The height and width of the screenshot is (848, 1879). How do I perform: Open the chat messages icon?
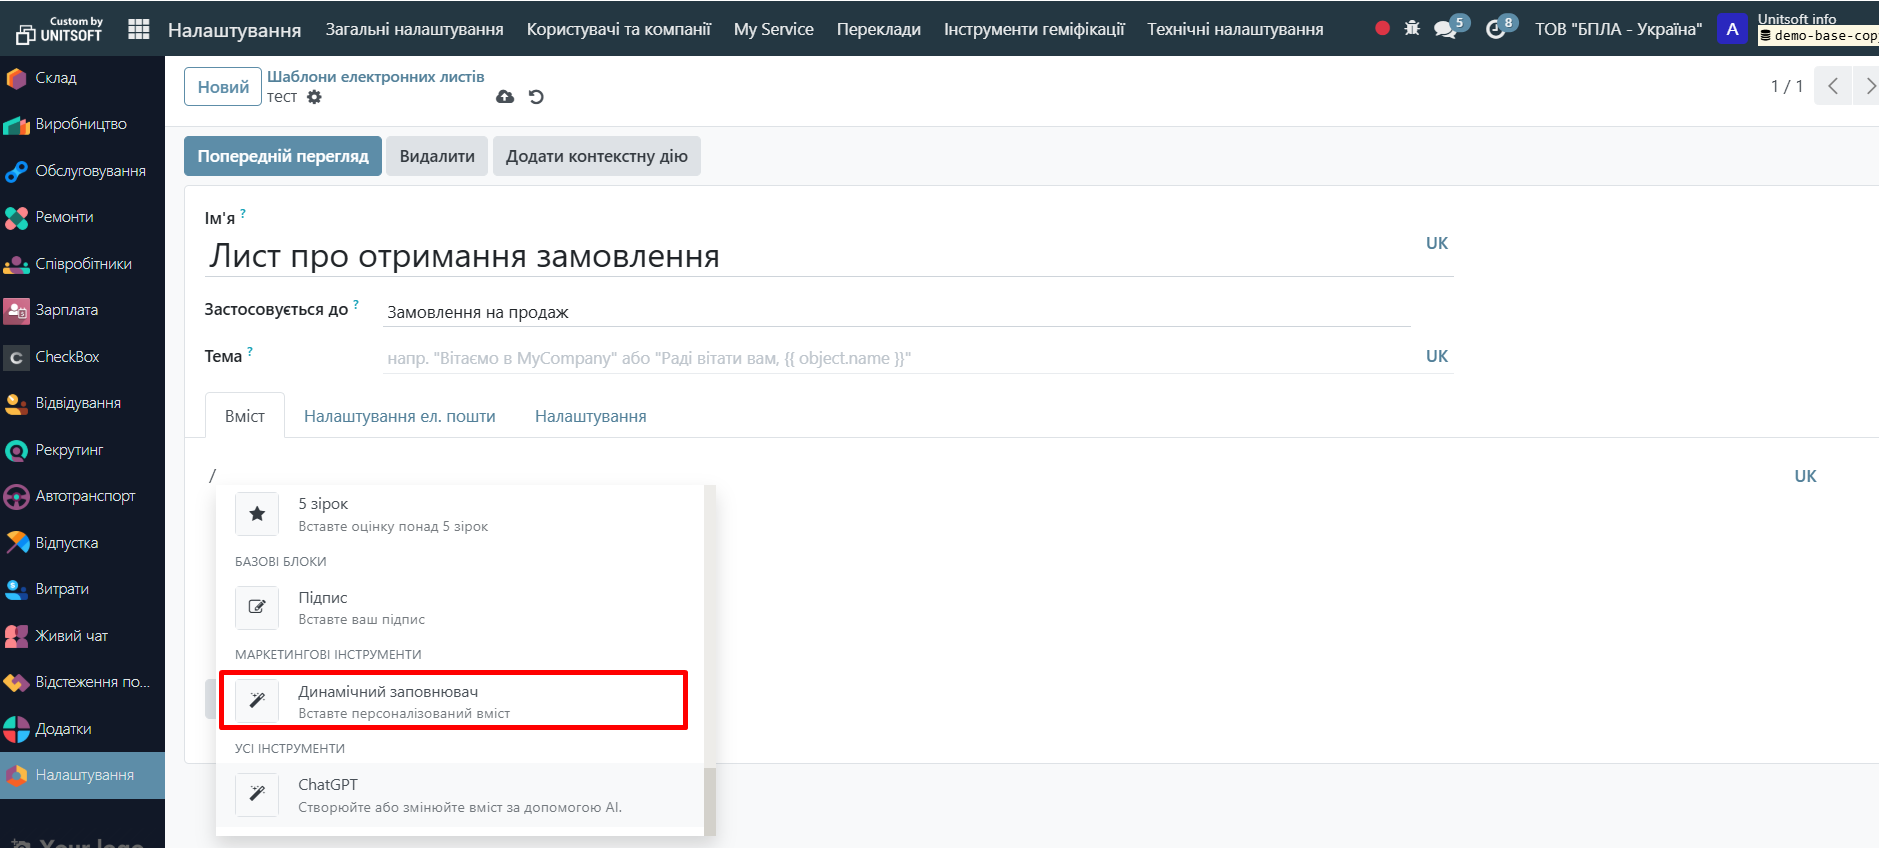tap(1445, 29)
